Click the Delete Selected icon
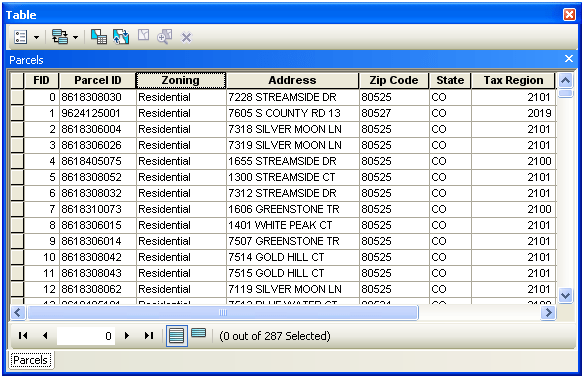 pyautogui.click(x=186, y=38)
